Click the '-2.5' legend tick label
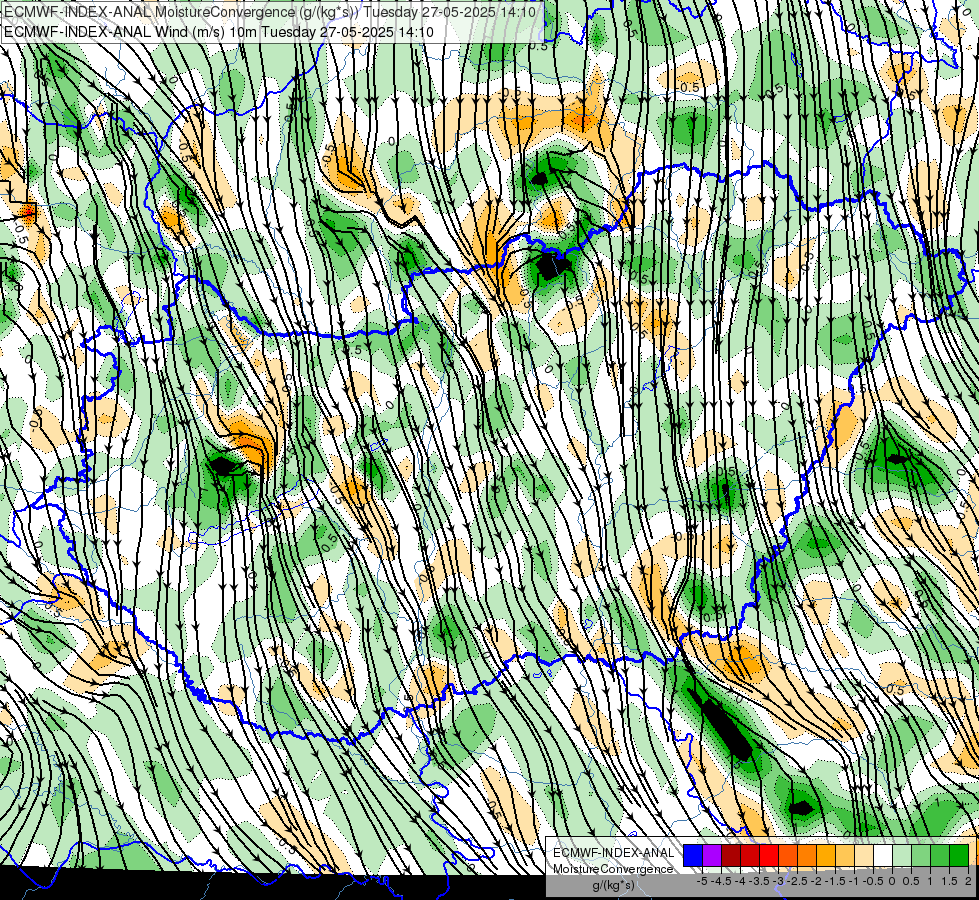 (797, 881)
